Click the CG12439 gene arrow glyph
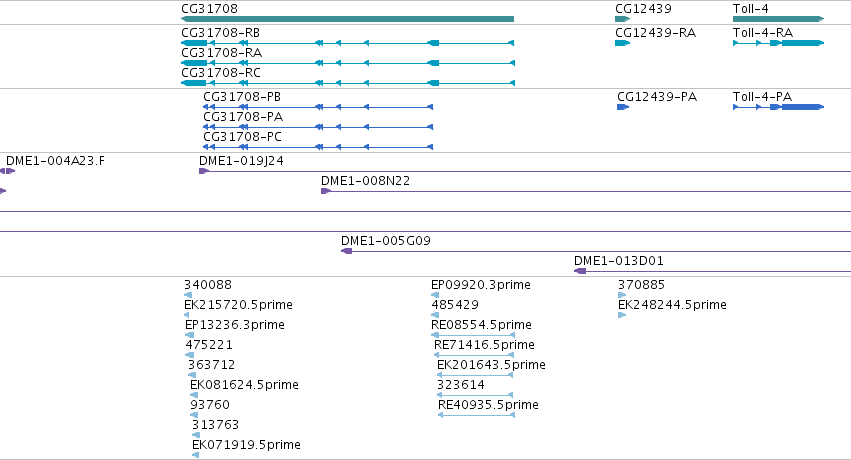851x460 pixels. click(x=623, y=19)
